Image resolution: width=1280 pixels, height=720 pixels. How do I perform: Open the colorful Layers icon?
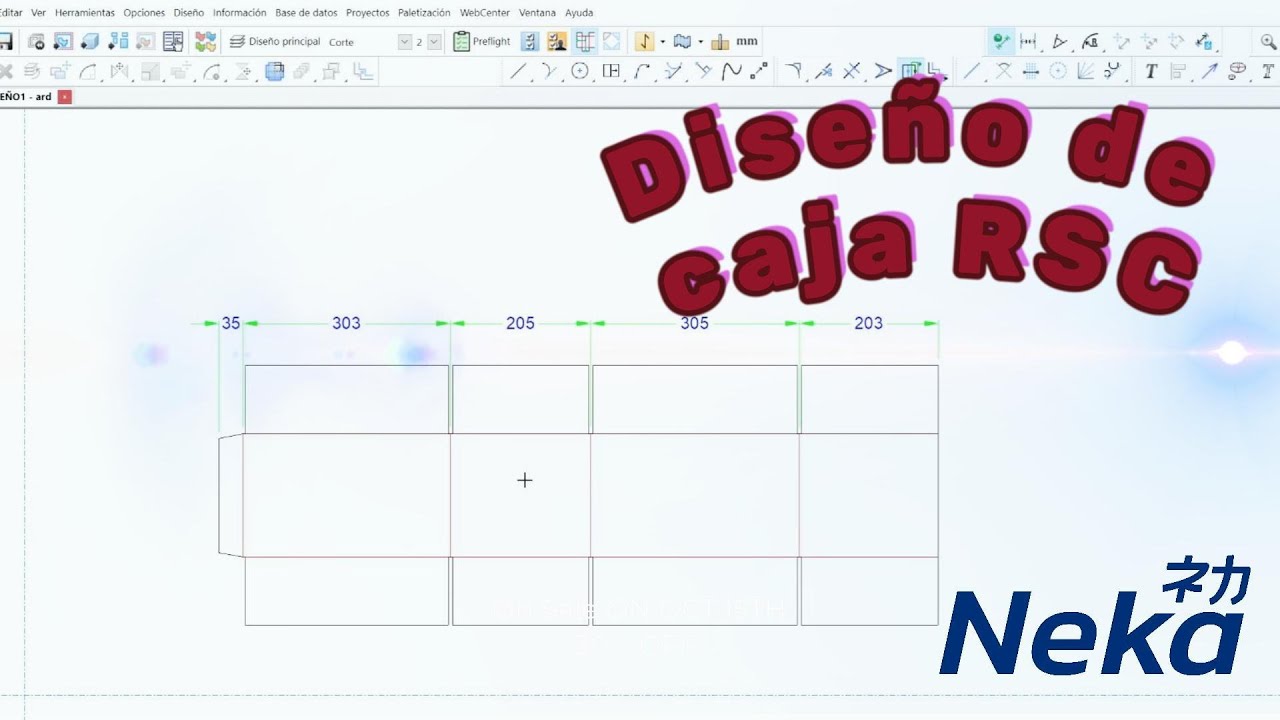205,41
